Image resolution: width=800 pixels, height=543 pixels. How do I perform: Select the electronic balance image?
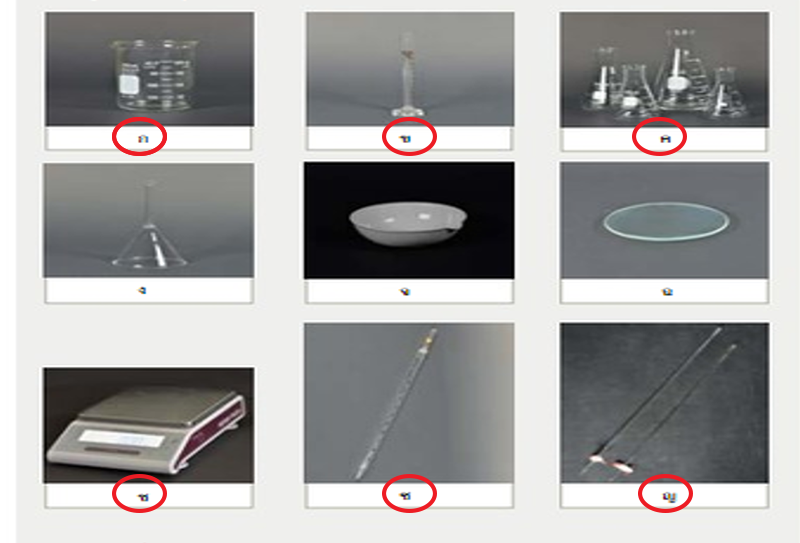(x=148, y=425)
